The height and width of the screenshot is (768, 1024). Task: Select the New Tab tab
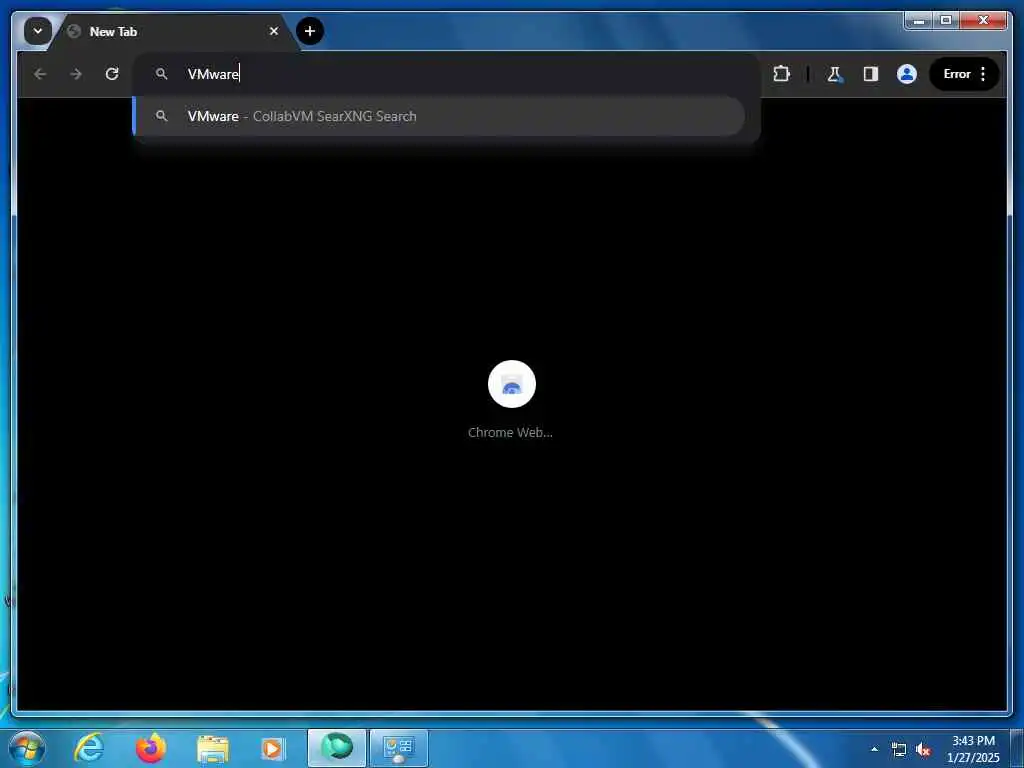coord(173,31)
